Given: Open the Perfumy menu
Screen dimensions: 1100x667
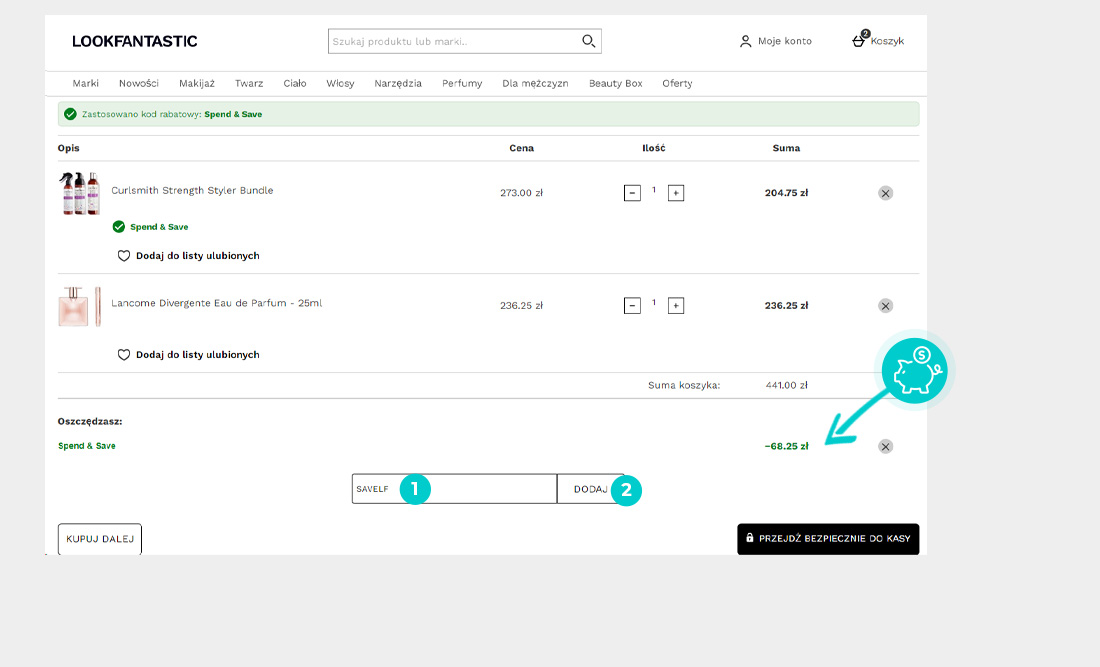Looking at the screenshot, I should pyautogui.click(x=462, y=83).
